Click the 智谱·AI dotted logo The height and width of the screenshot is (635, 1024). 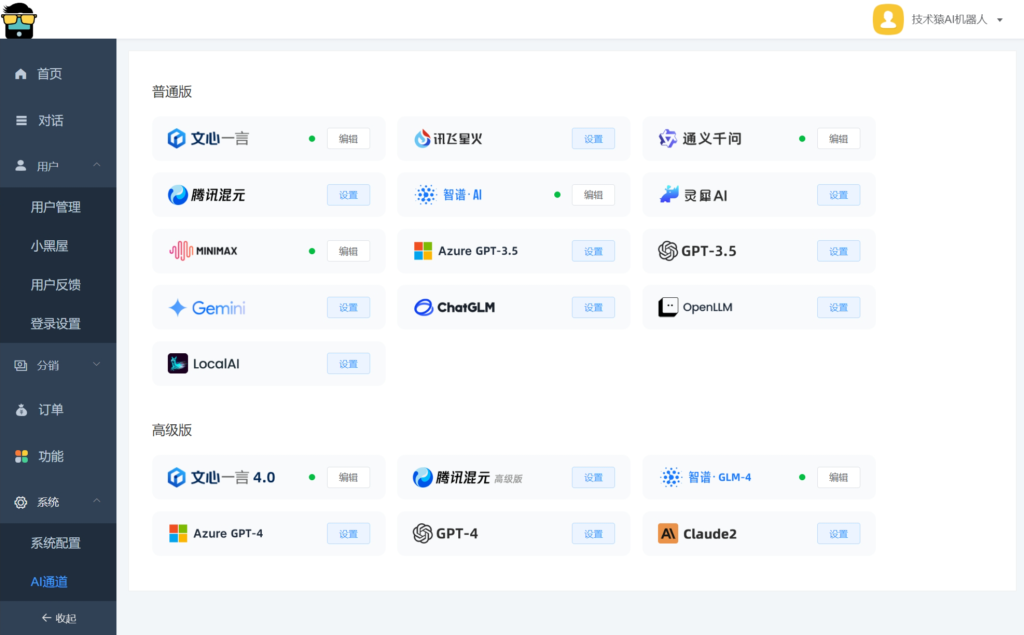(x=426, y=195)
